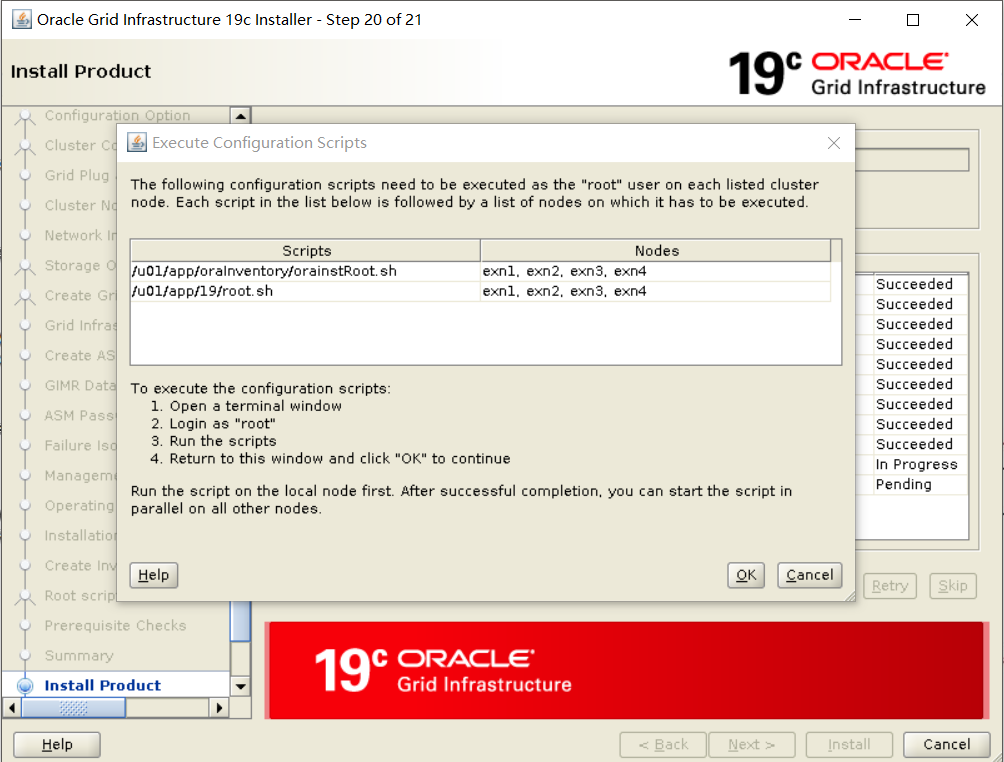This screenshot has width=1004, height=762.
Task: Select the Storage step in sidebar
Action: pyautogui.click(x=80, y=266)
